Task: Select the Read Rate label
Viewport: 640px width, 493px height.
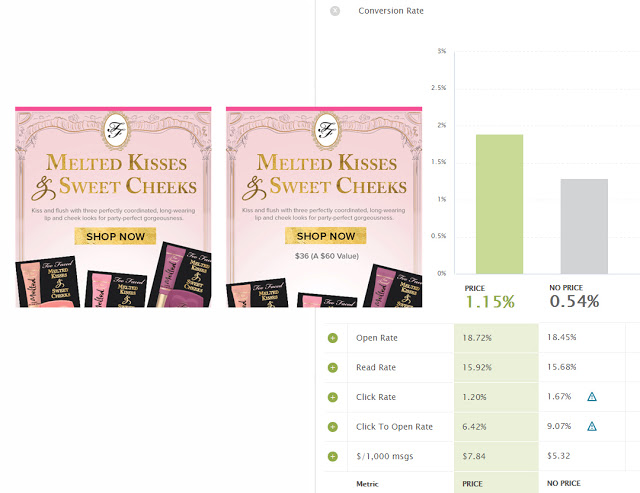Action: pos(376,367)
